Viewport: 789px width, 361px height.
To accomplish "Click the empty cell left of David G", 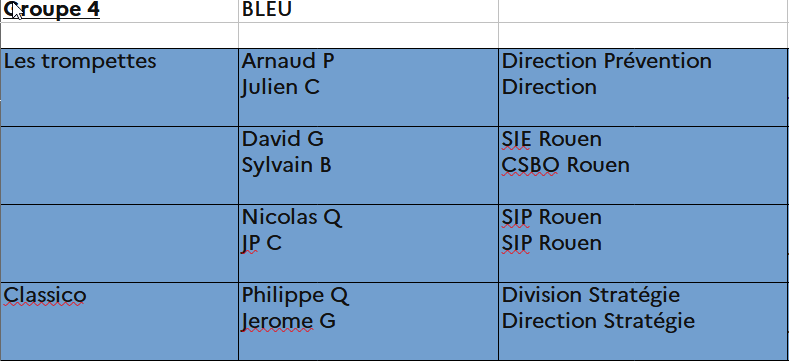I will click(119, 165).
